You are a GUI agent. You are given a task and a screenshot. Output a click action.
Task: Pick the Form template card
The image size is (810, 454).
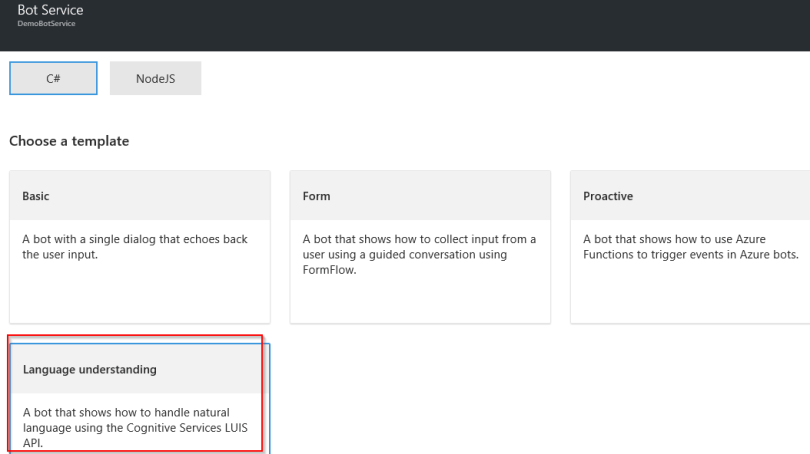420,246
